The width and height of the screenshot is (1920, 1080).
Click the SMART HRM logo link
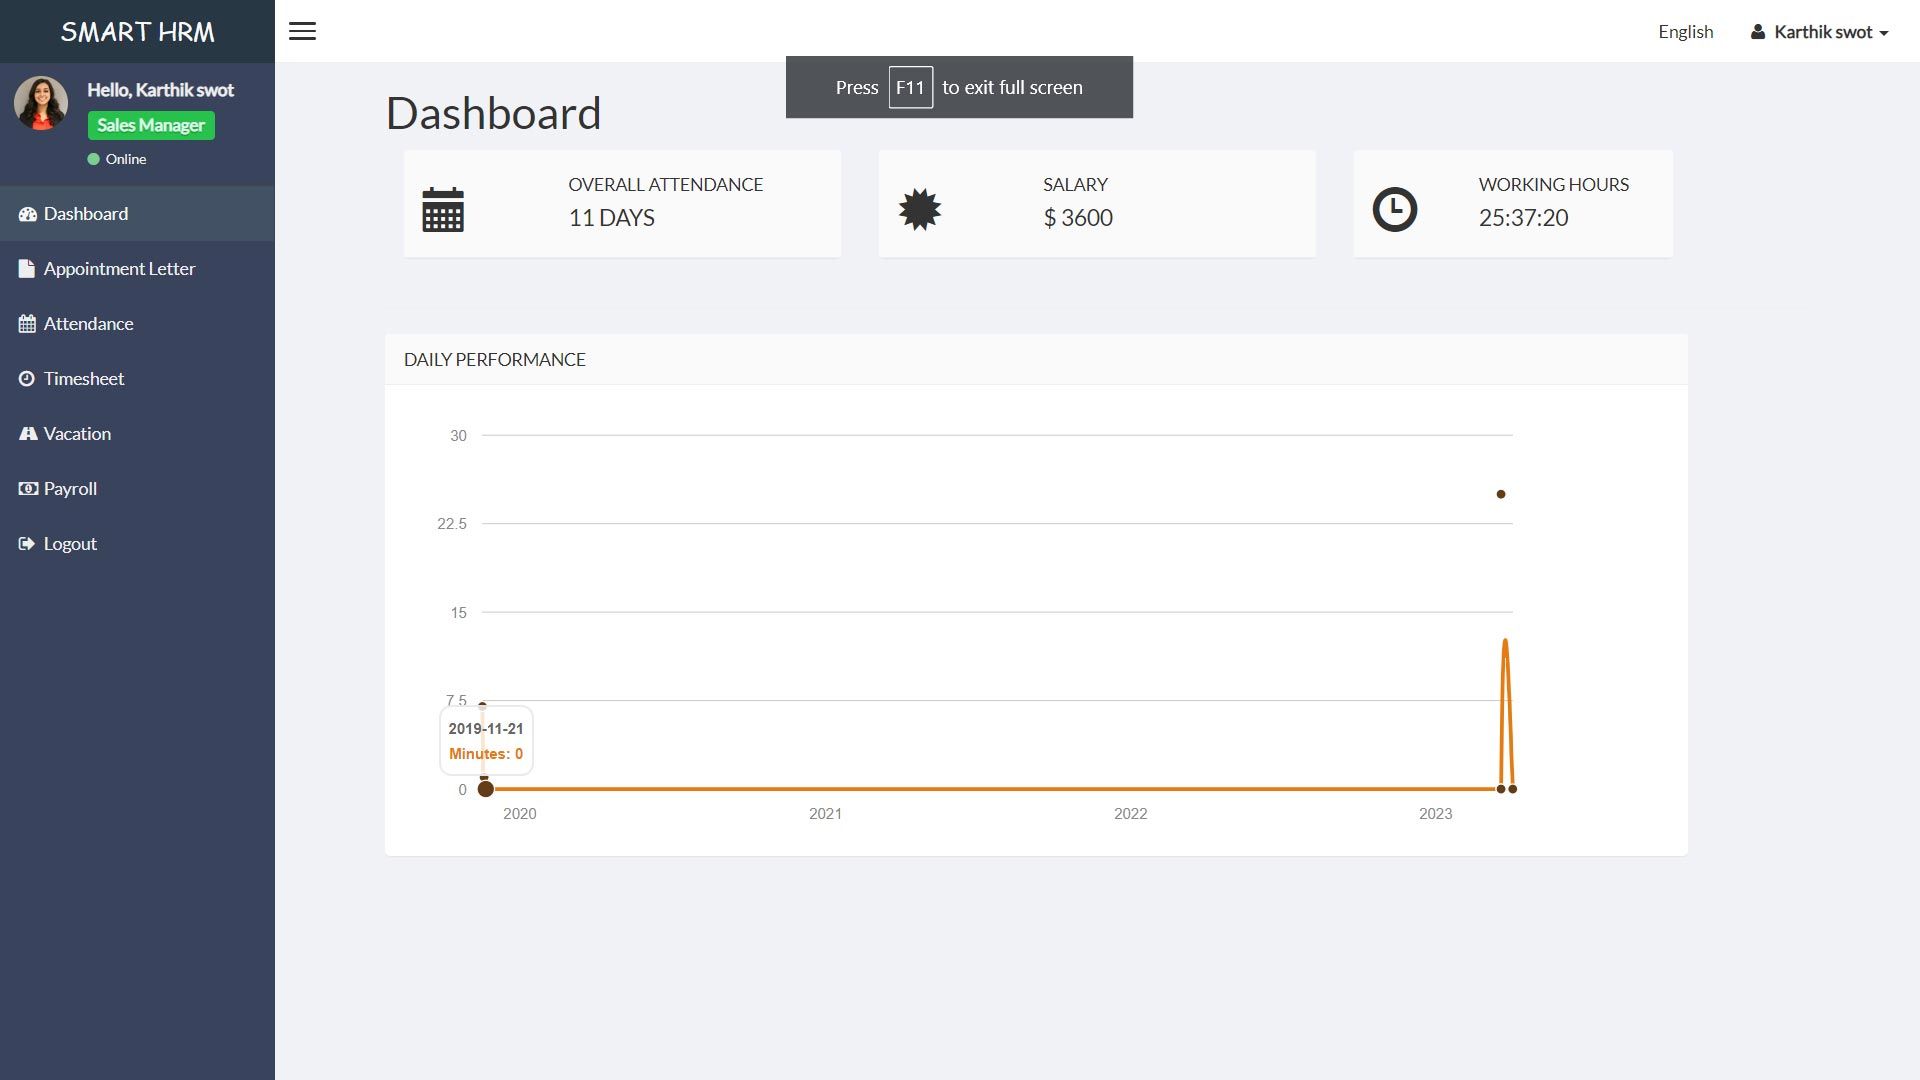click(137, 32)
